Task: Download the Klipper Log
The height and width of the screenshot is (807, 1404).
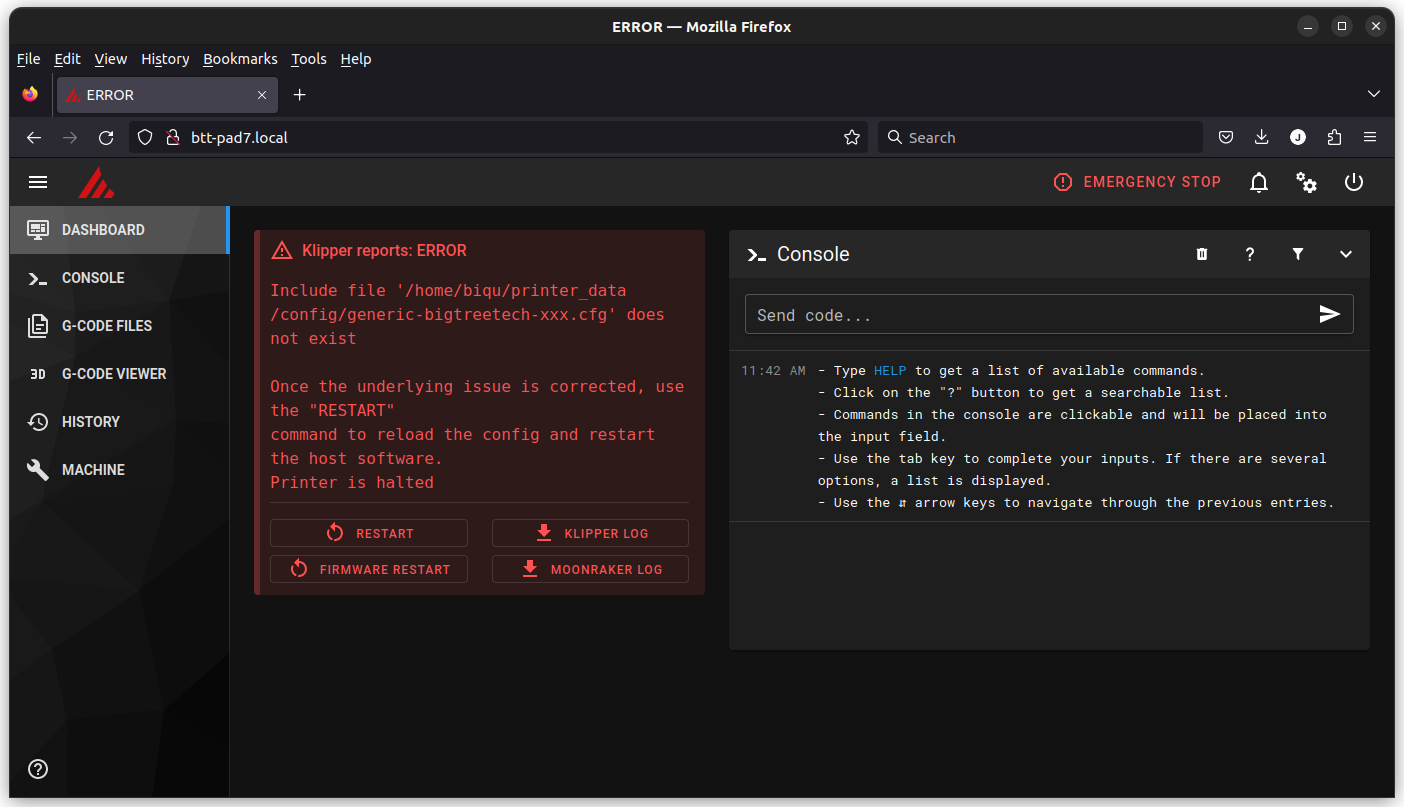Action: pyautogui.click(x=590, y=533)
